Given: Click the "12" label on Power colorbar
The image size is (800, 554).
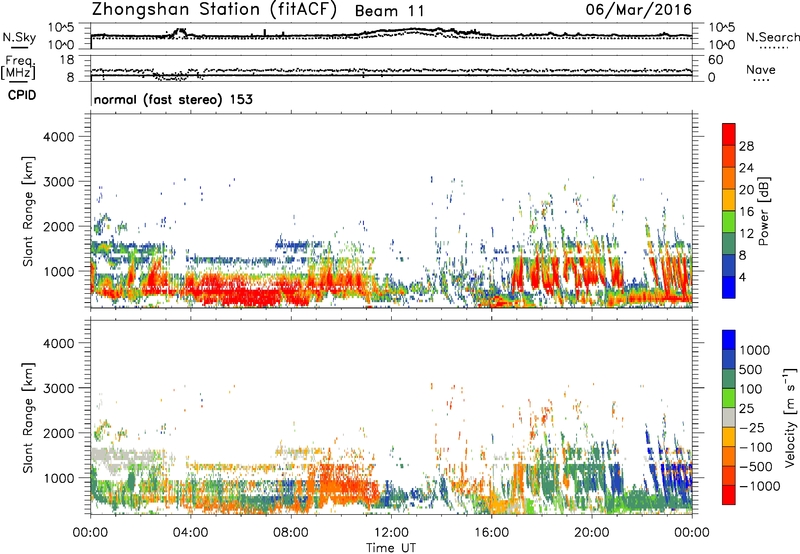Looking at the screenshot, I should (746, 234).
